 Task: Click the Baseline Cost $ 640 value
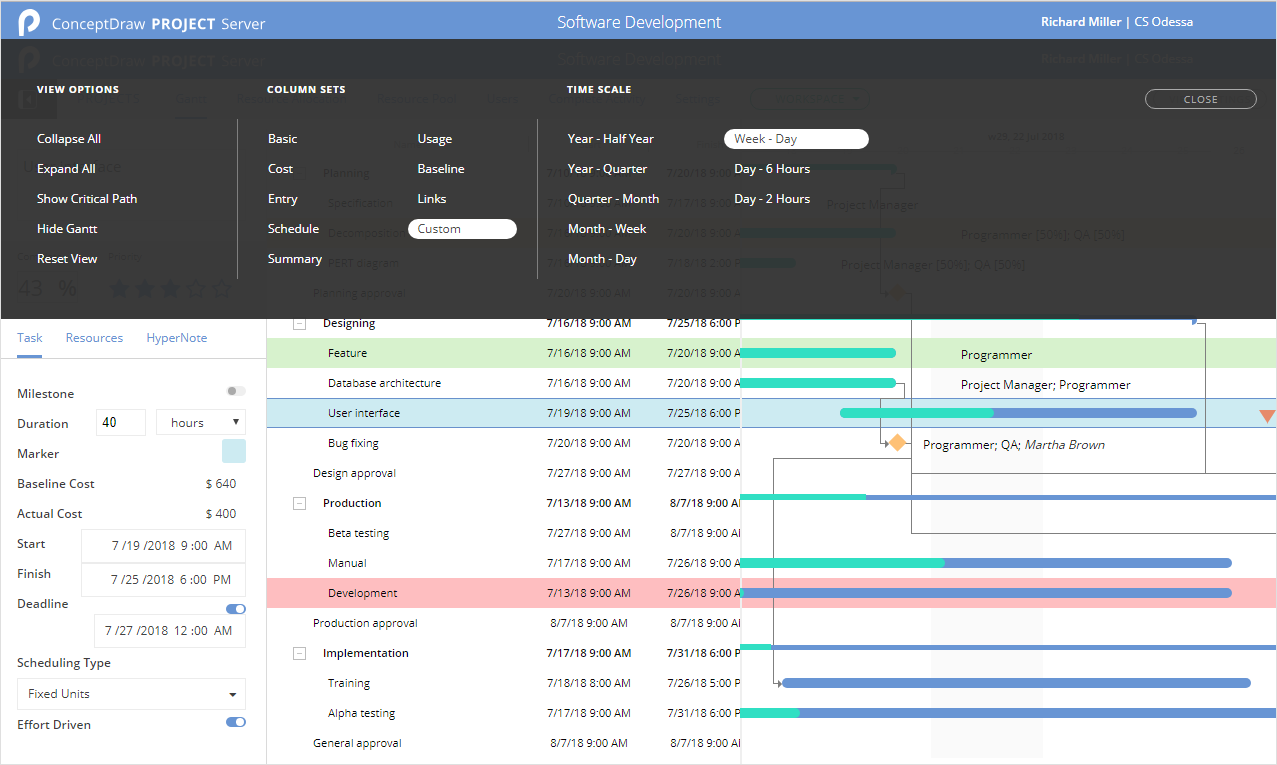click(220, 484)
